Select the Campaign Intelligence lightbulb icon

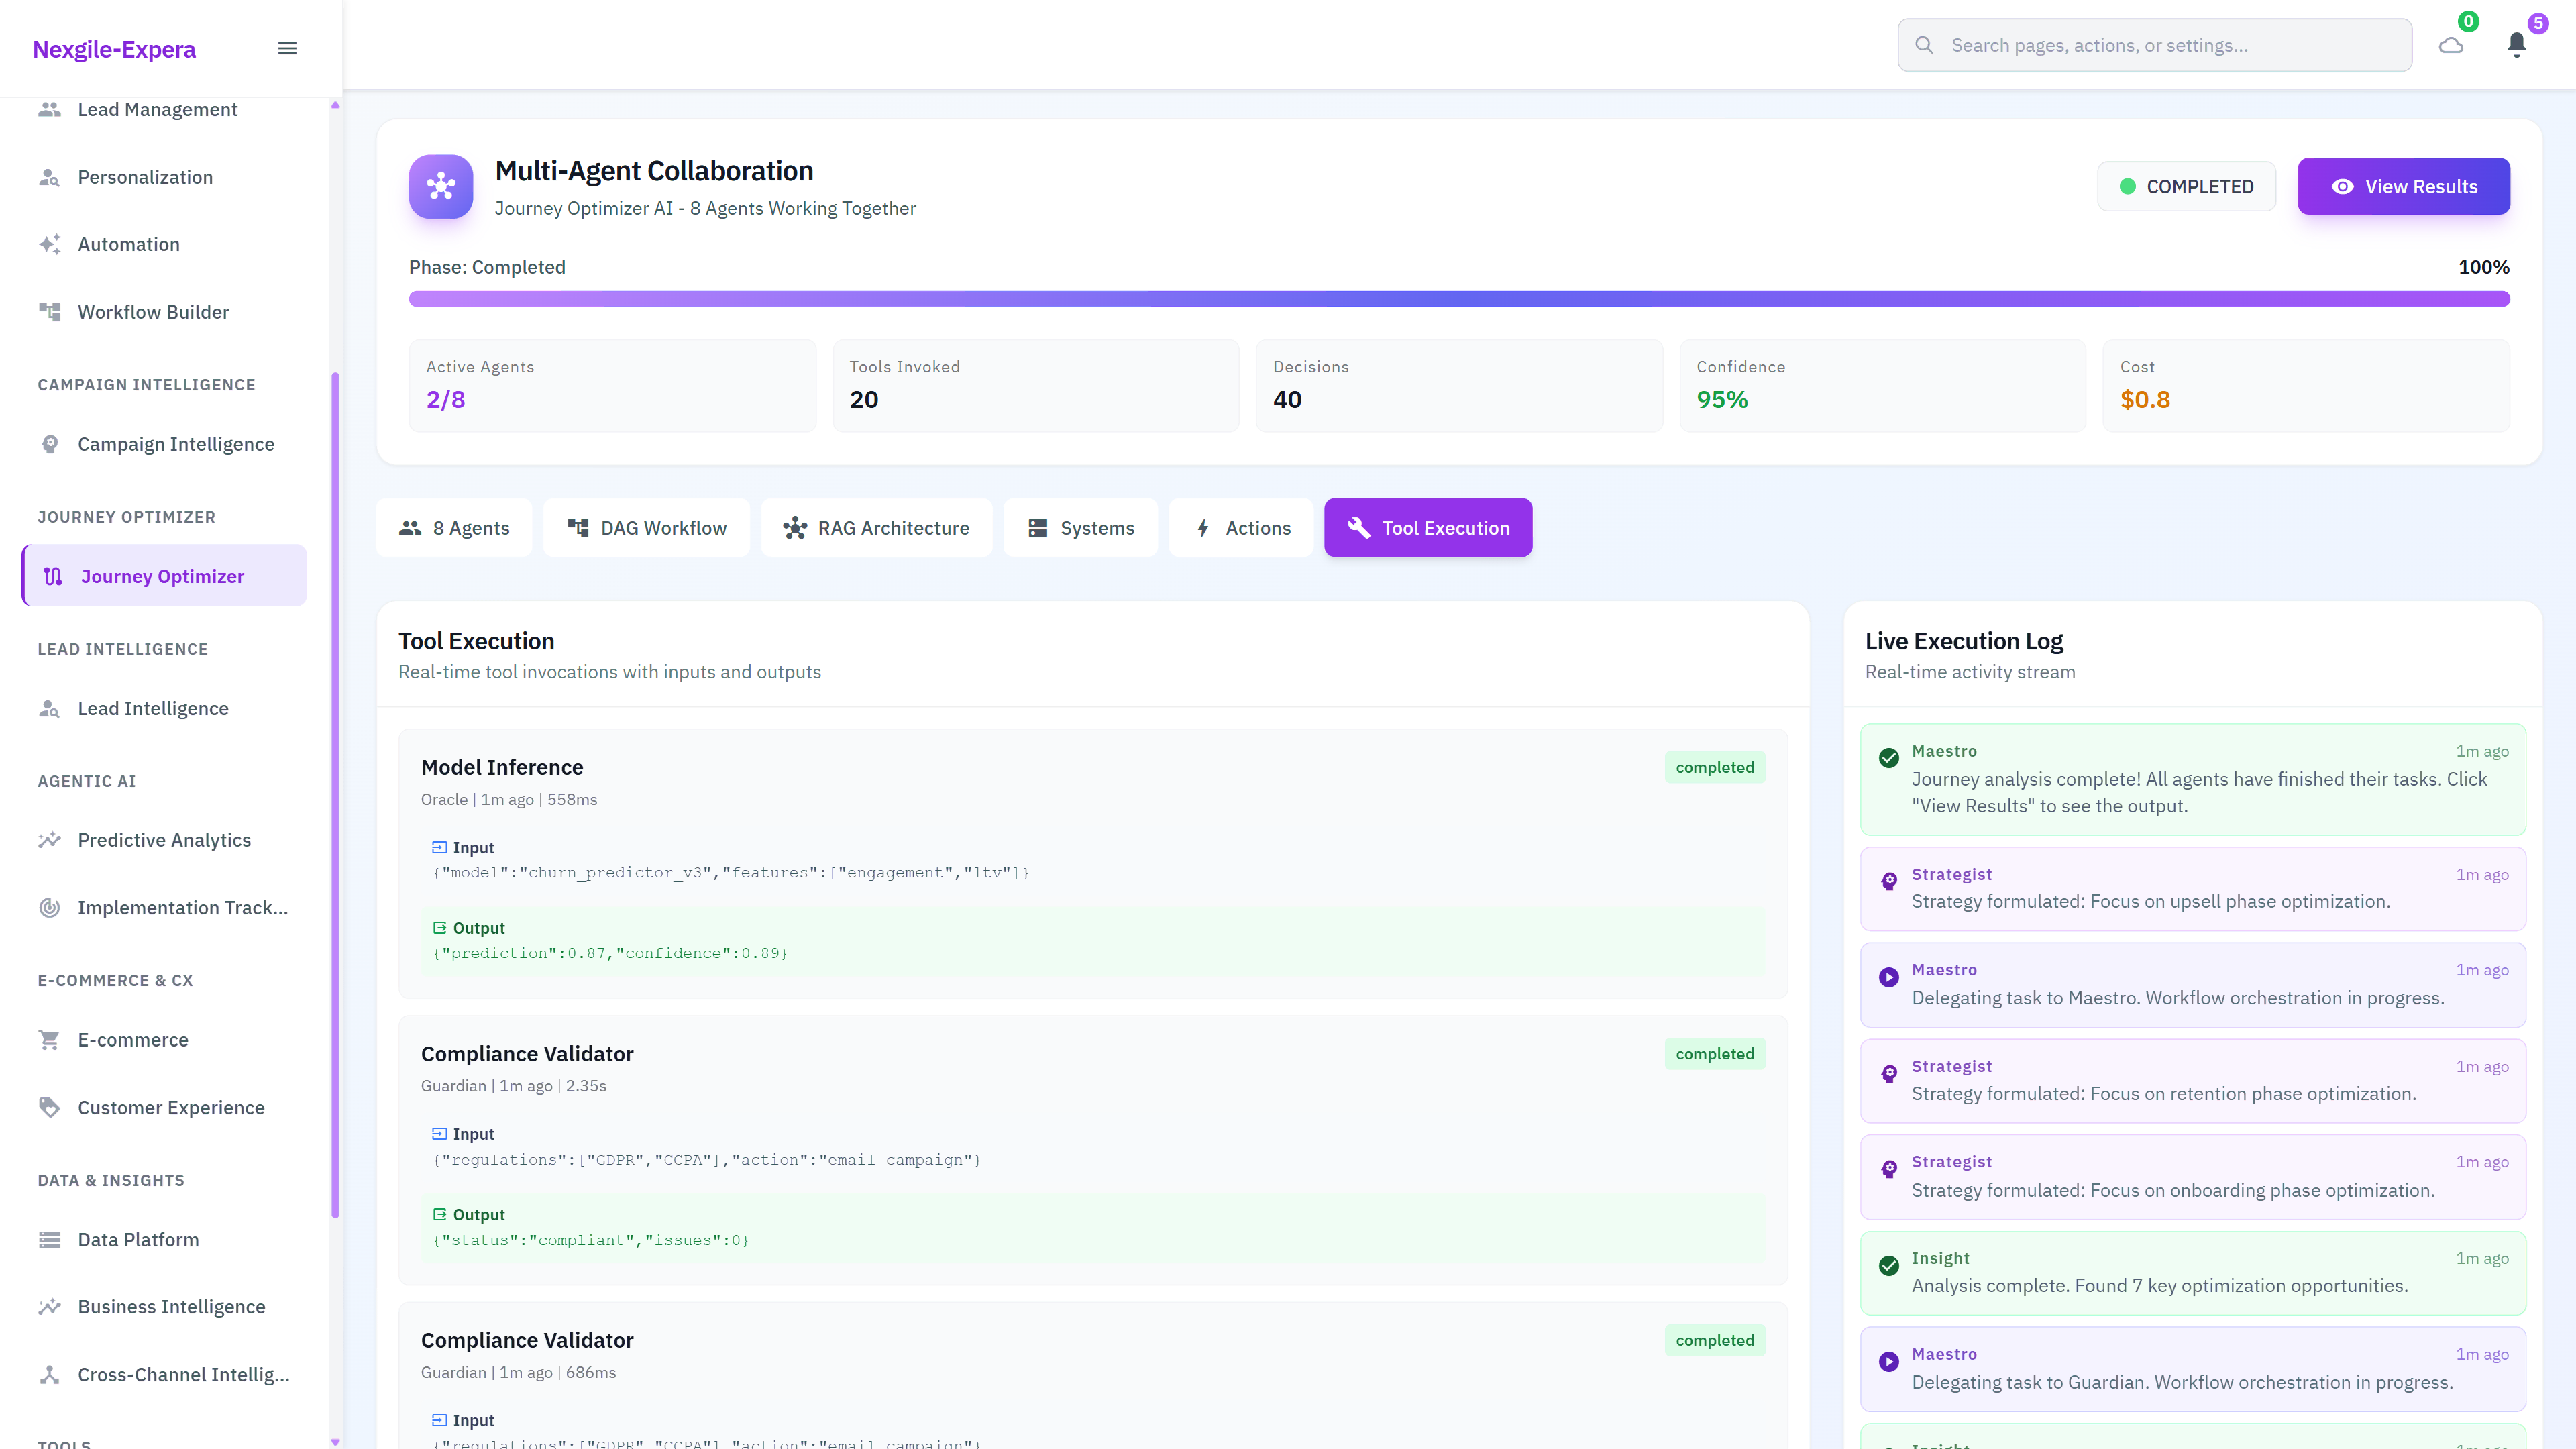tap(50, 444)
